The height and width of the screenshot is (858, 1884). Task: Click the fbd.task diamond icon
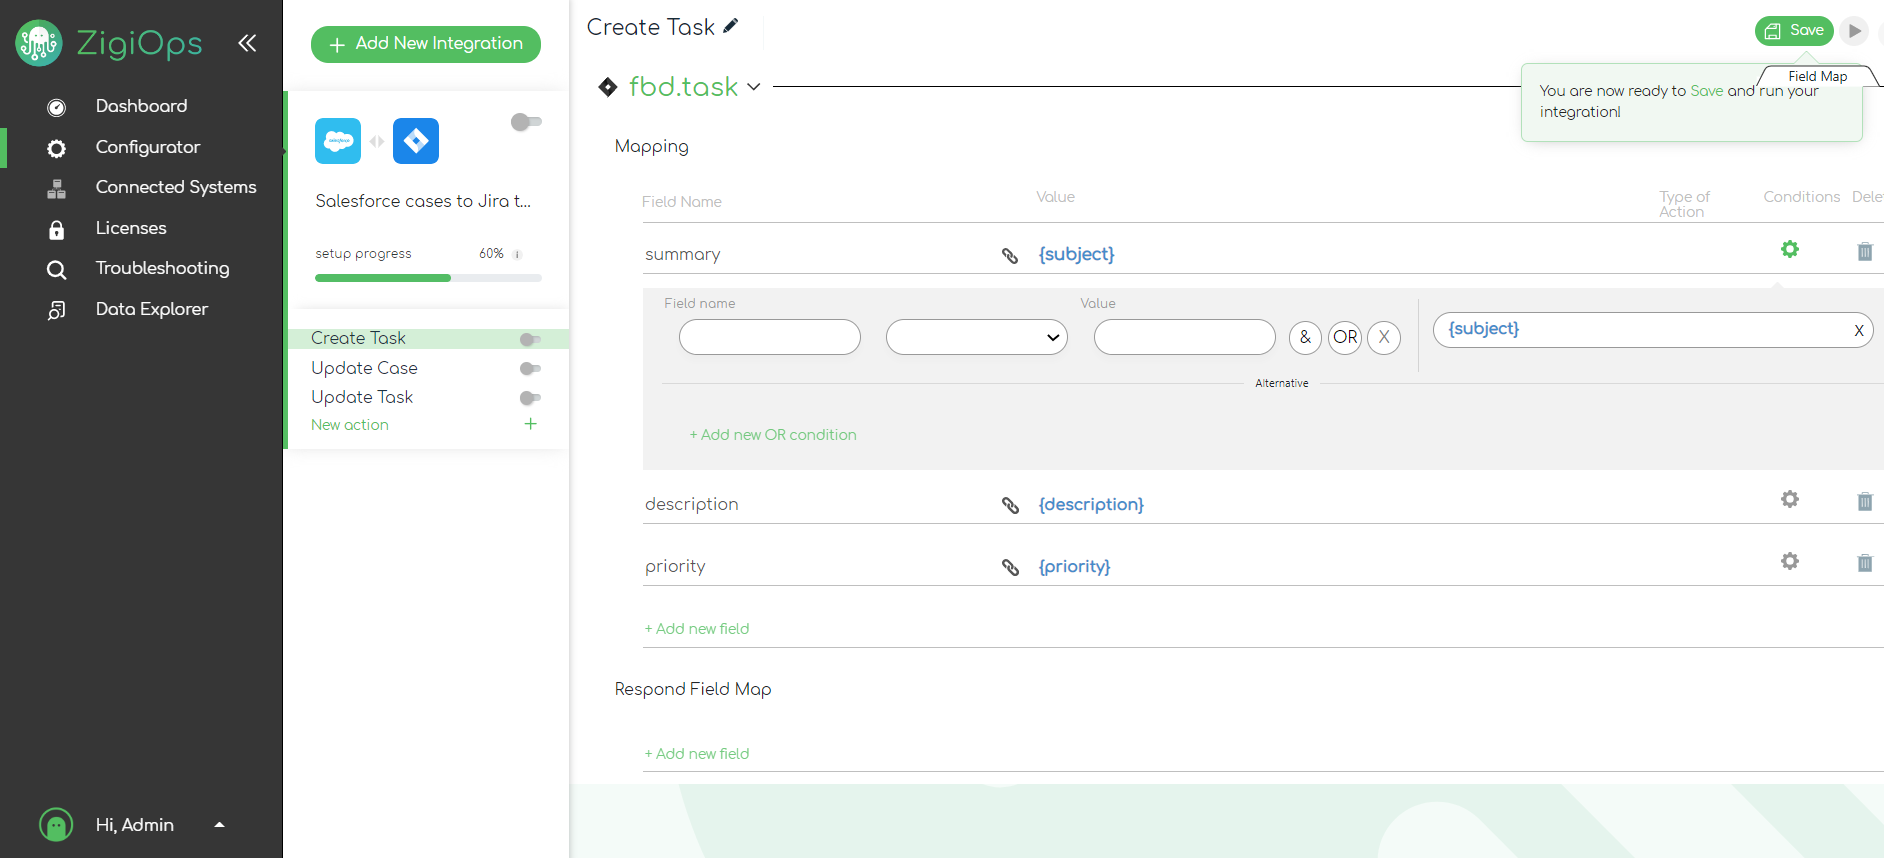click(608, 87)
